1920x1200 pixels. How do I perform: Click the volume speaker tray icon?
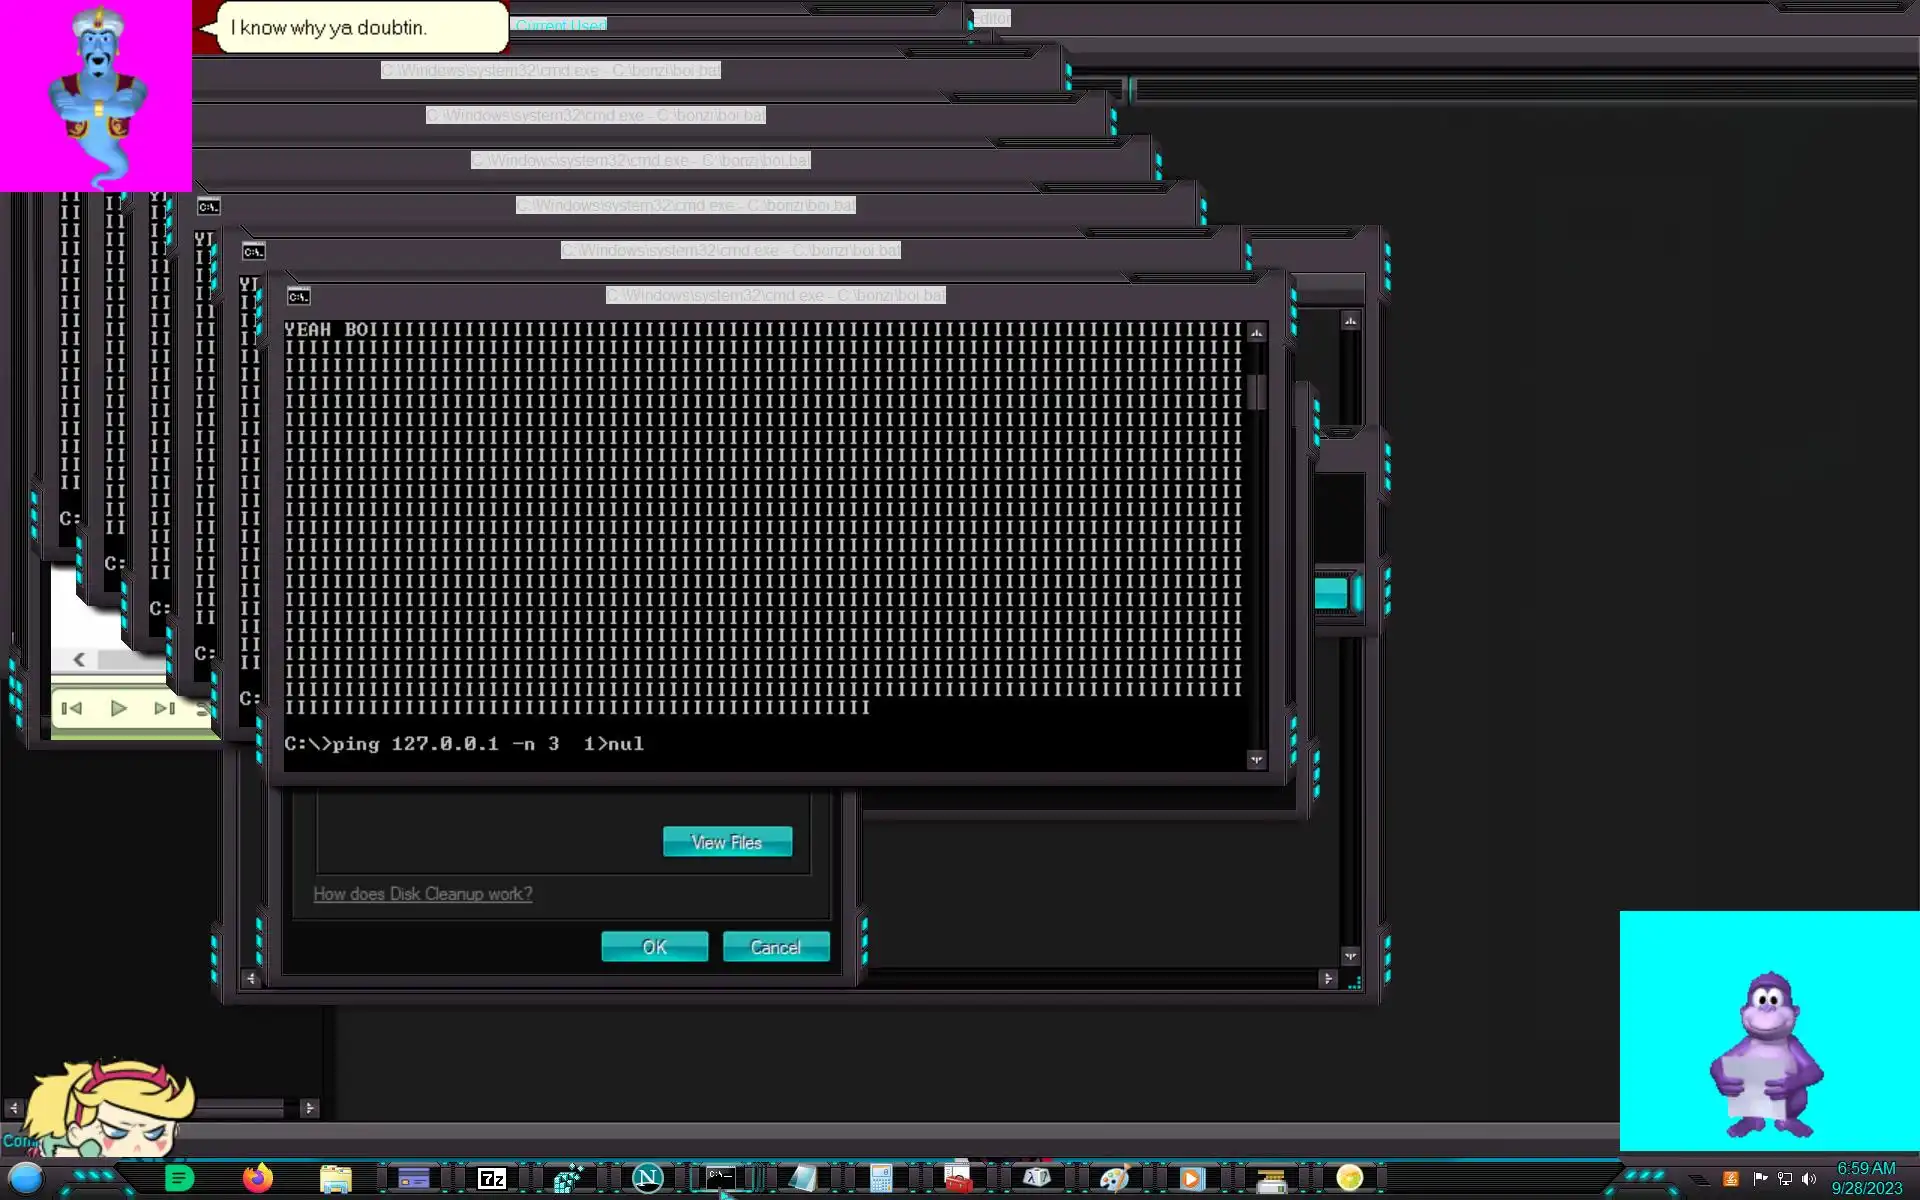(x=1808, y=1179)
